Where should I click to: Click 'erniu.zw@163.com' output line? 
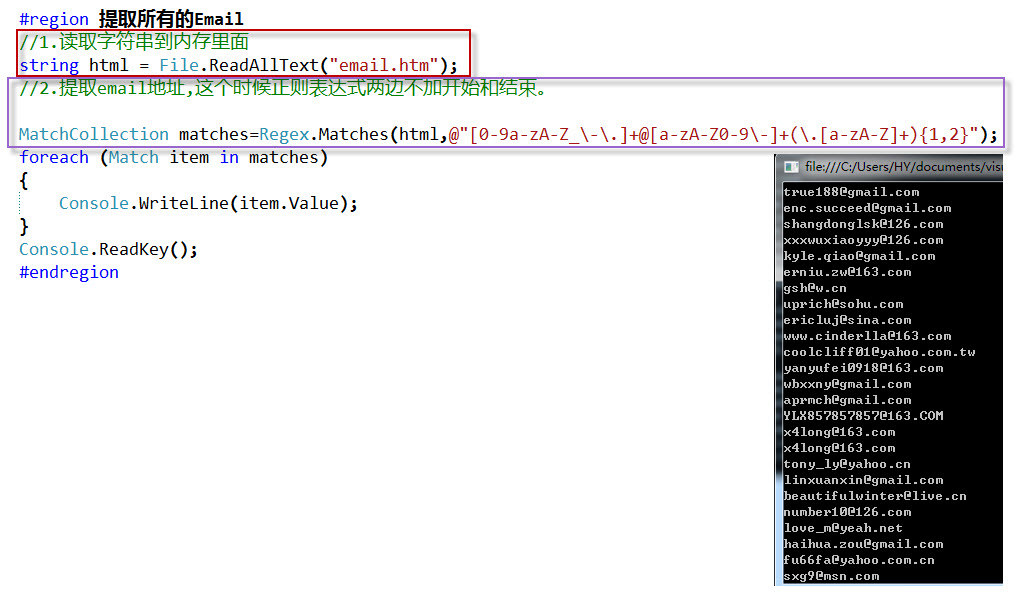847,272
